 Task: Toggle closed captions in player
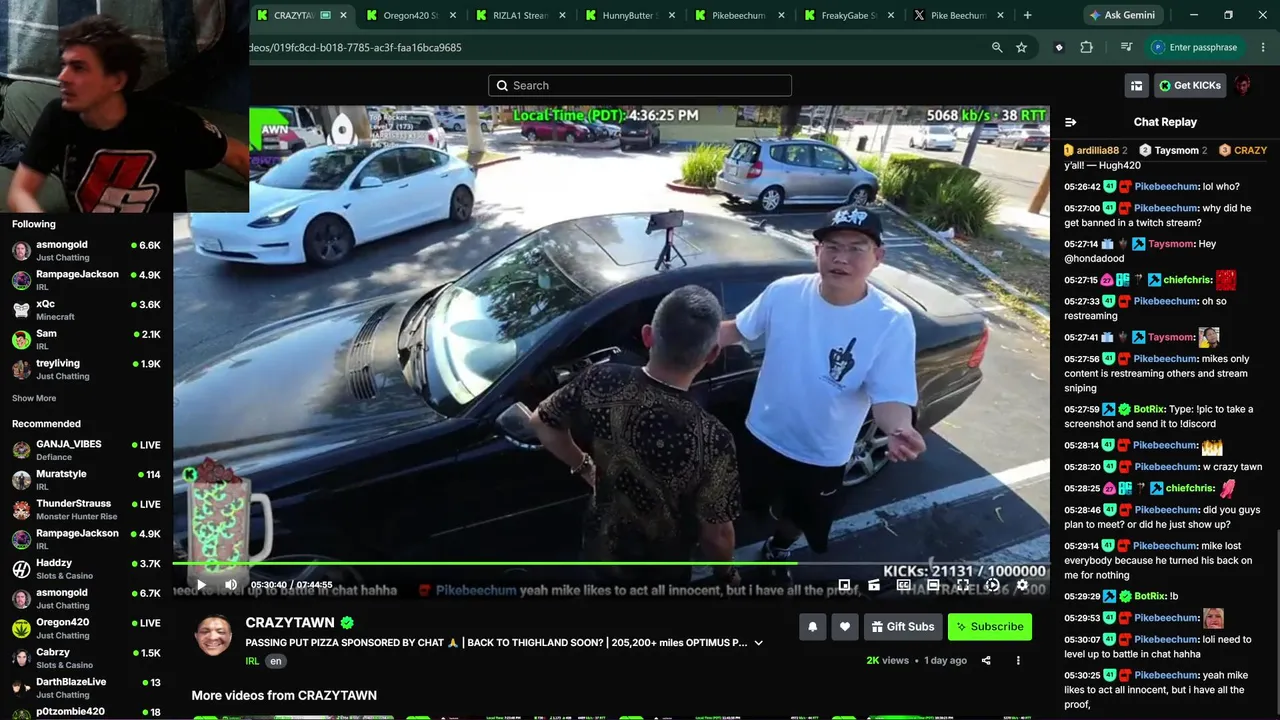point(904,585)
